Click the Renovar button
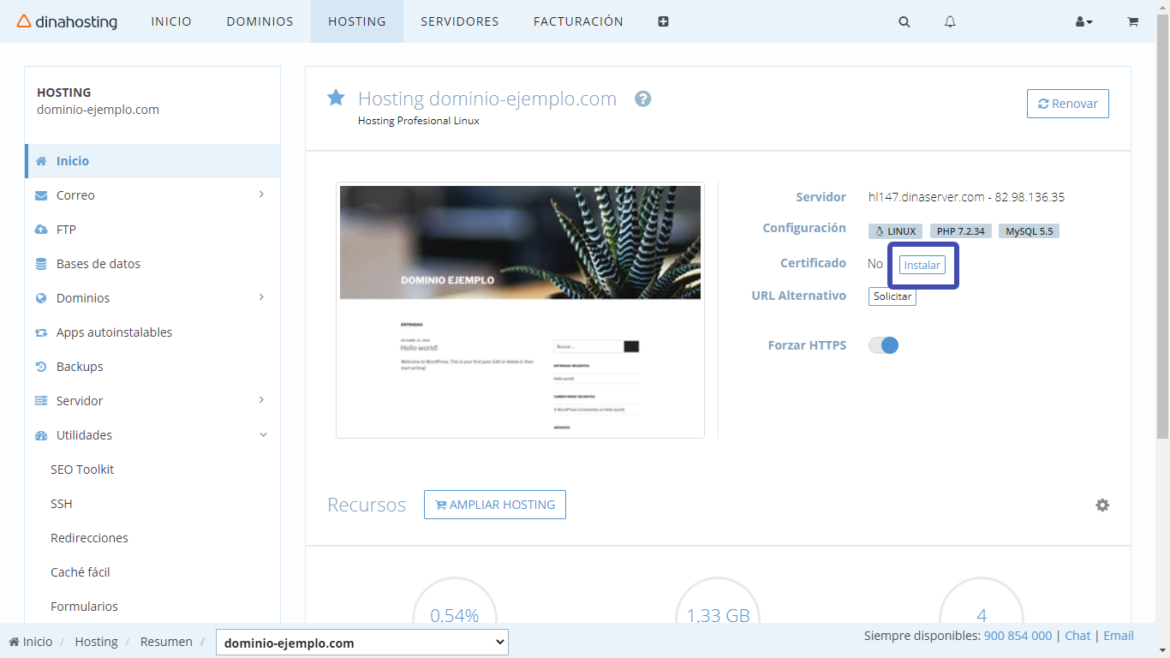The width and height of the screenshot is (1170, 658). coord(1067,103)
